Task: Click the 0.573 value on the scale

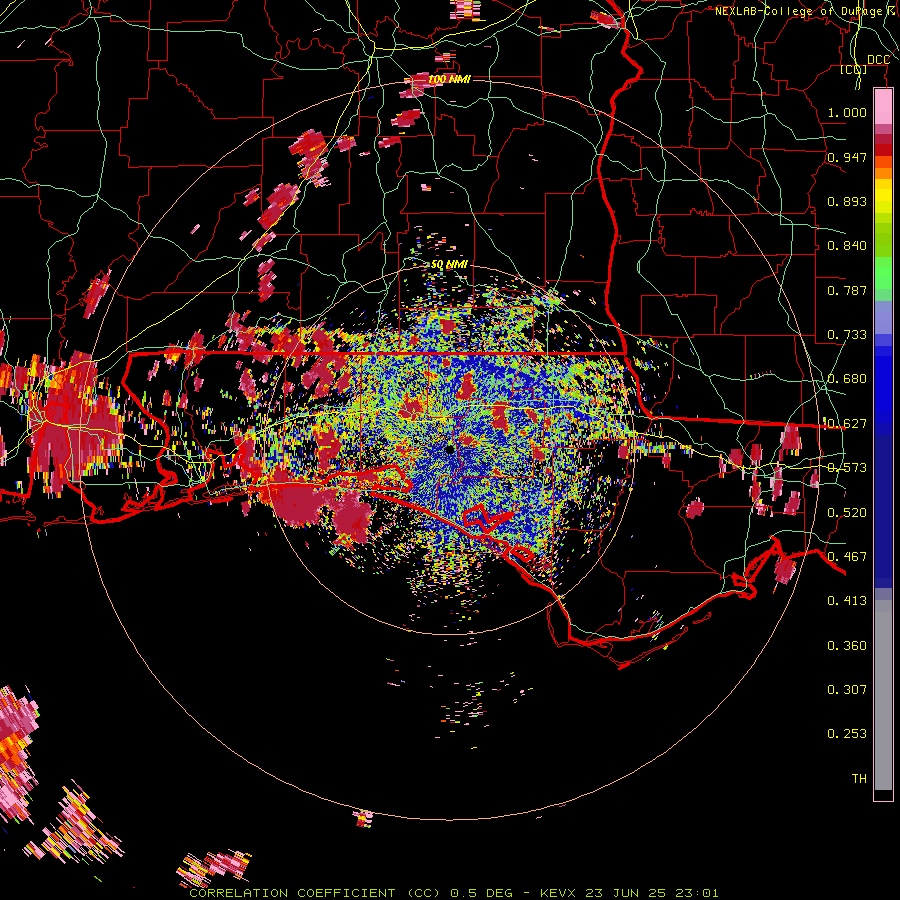Action: click(847, 468)
